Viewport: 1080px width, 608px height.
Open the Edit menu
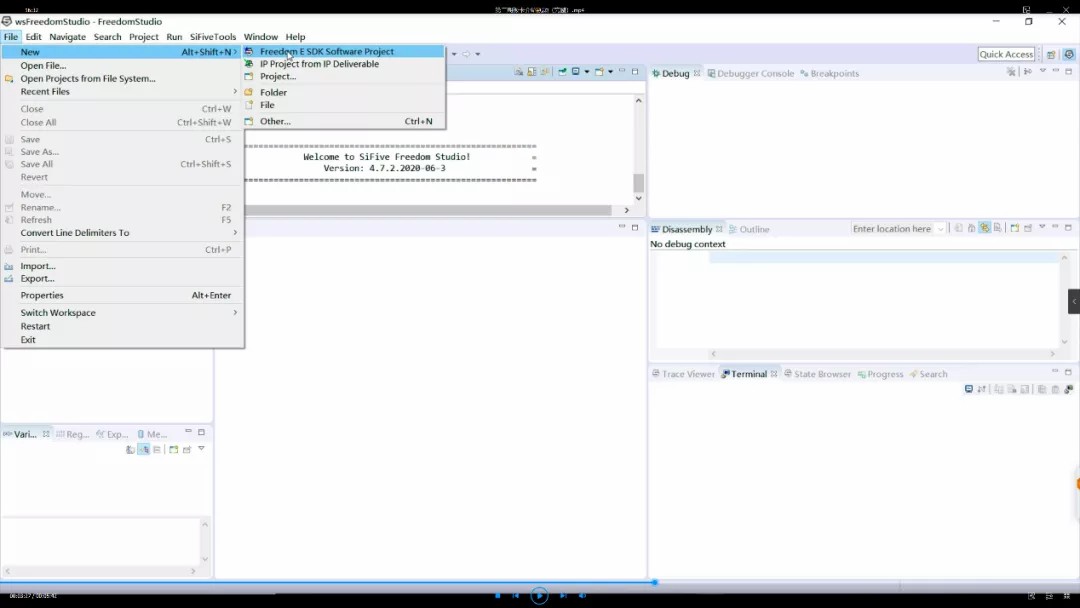click(33, 37)
